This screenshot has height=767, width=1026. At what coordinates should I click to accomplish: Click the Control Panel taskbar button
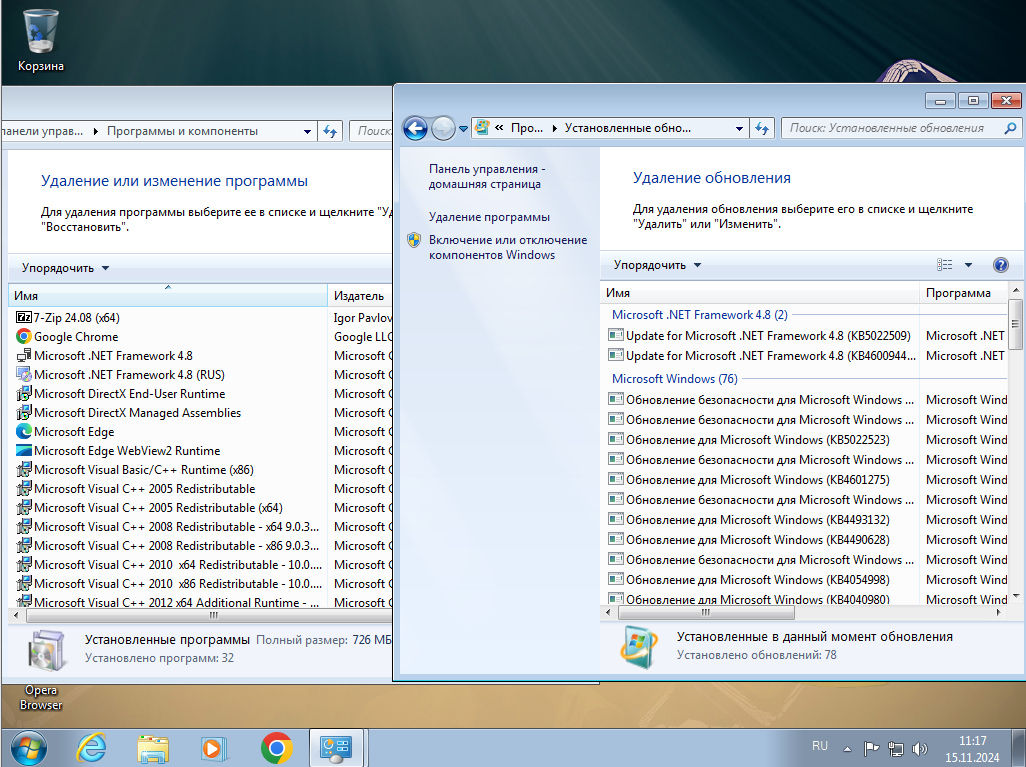(x=336, y=748)
